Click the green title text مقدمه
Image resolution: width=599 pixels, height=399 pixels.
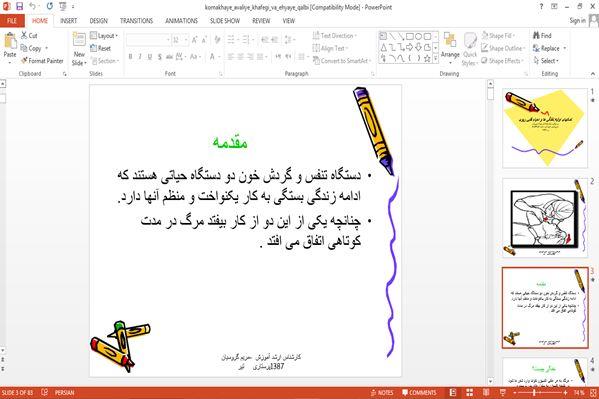(x=230, y=142)
